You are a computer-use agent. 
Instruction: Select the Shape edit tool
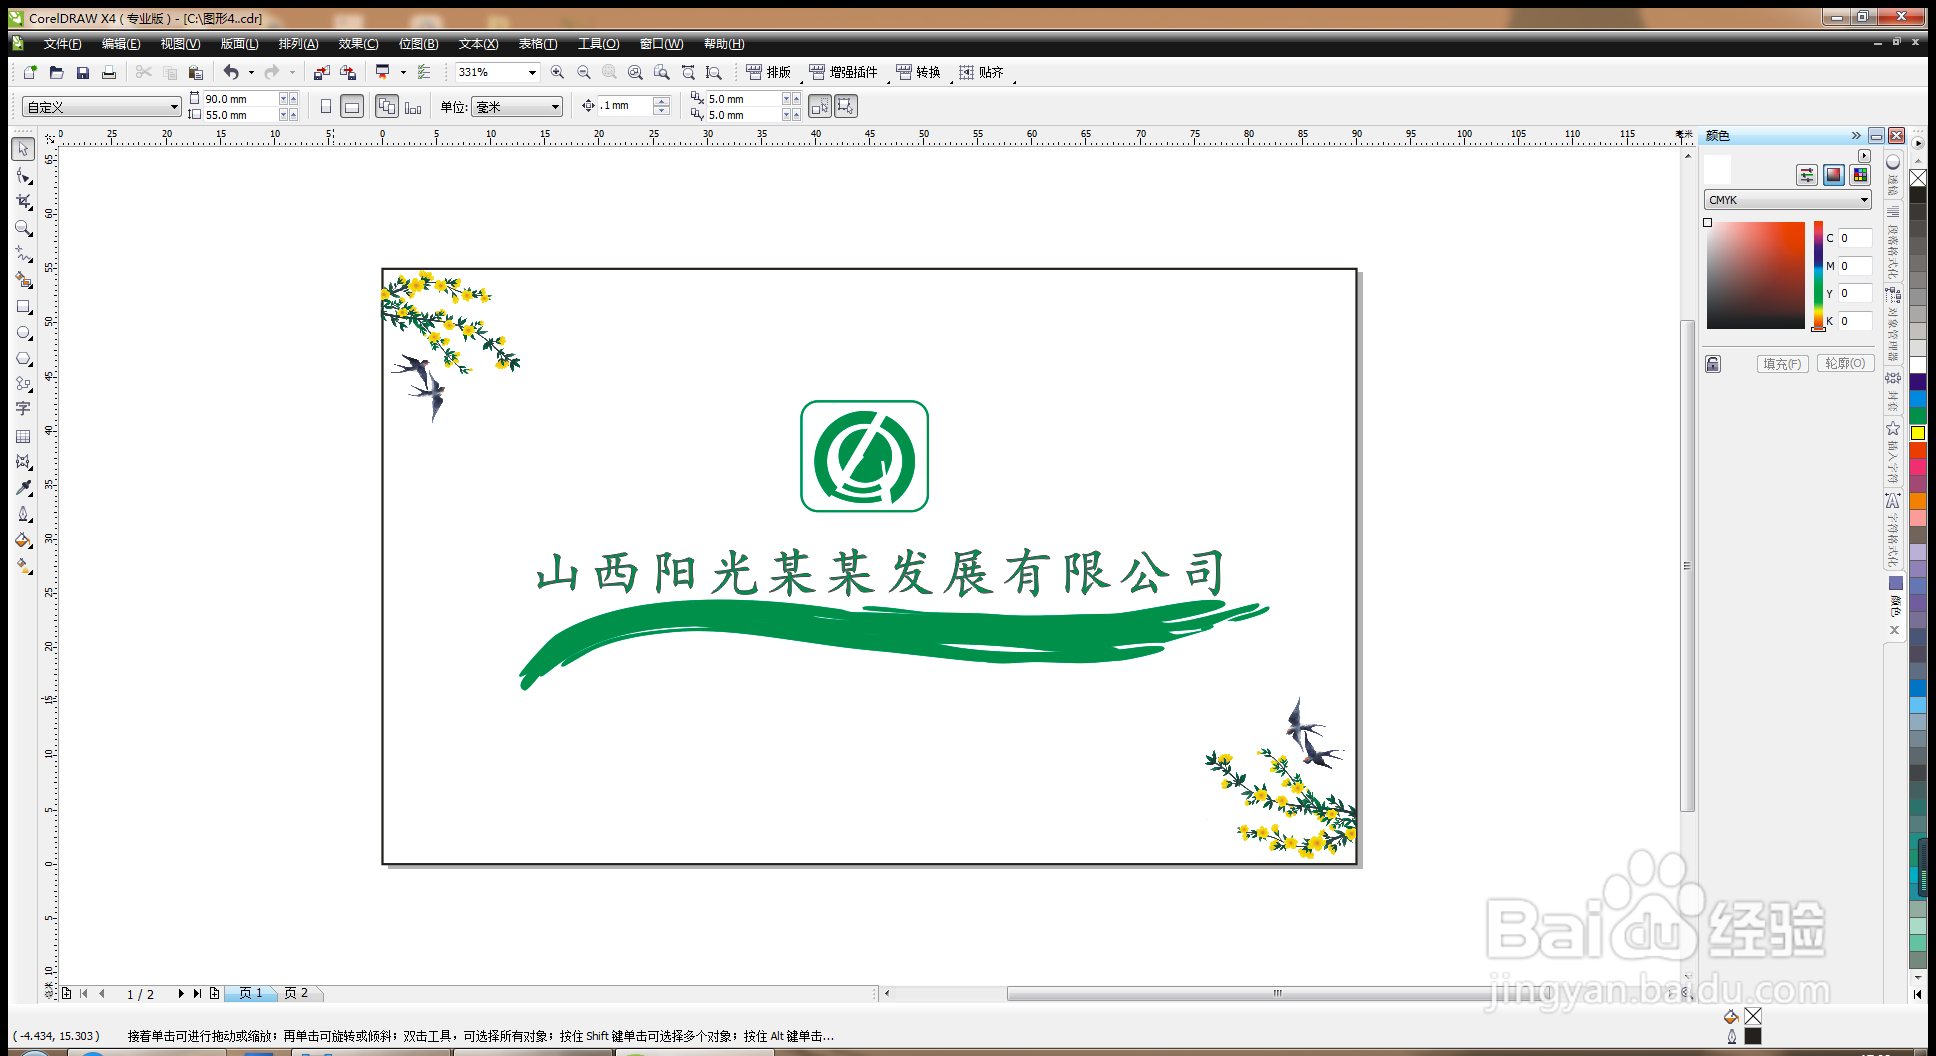click(23, 176)
